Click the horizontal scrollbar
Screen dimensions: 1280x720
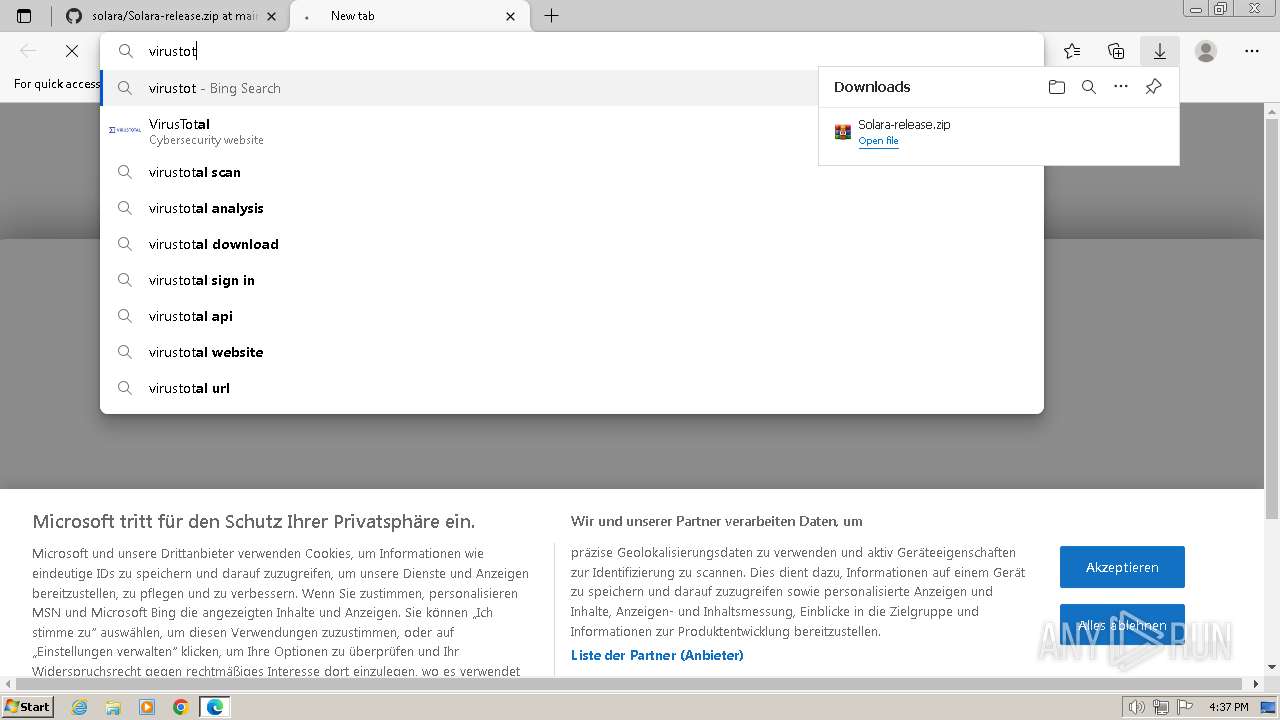pyautogui.click(x=630, y=685)
